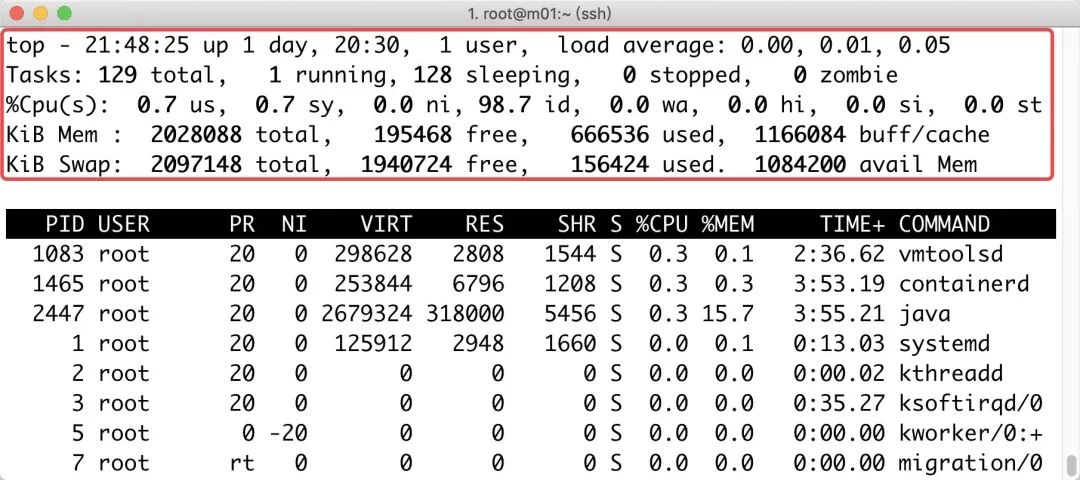This screenshot has width=1080, height=480.
Task: Click the window title 'root@m01:~ (ssh)'
Action: [x=540, y=14]
